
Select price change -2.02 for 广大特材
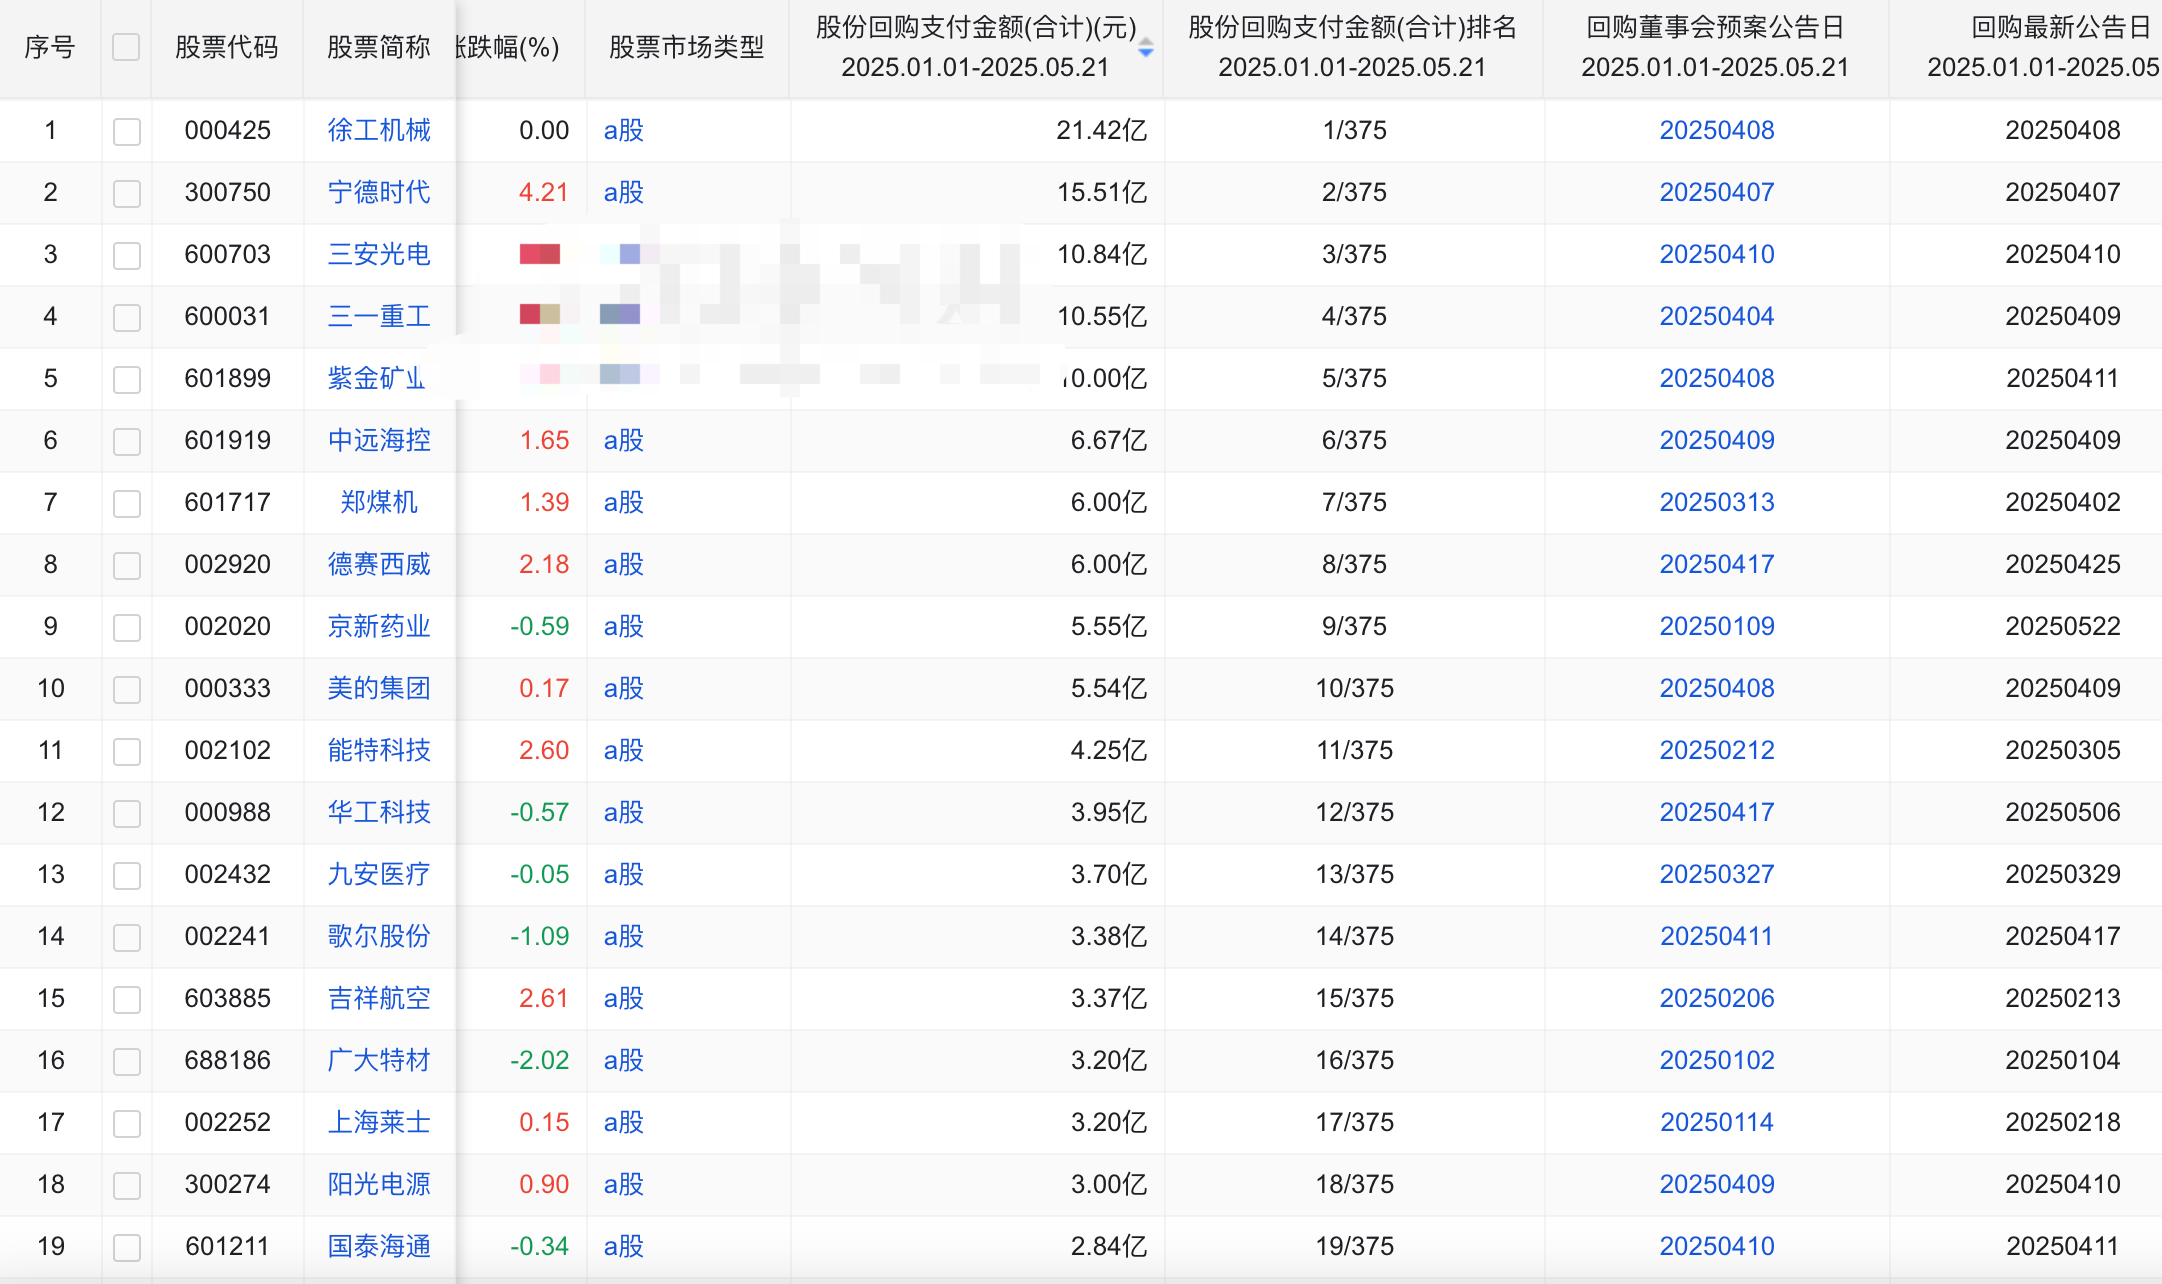[540, 1060]
